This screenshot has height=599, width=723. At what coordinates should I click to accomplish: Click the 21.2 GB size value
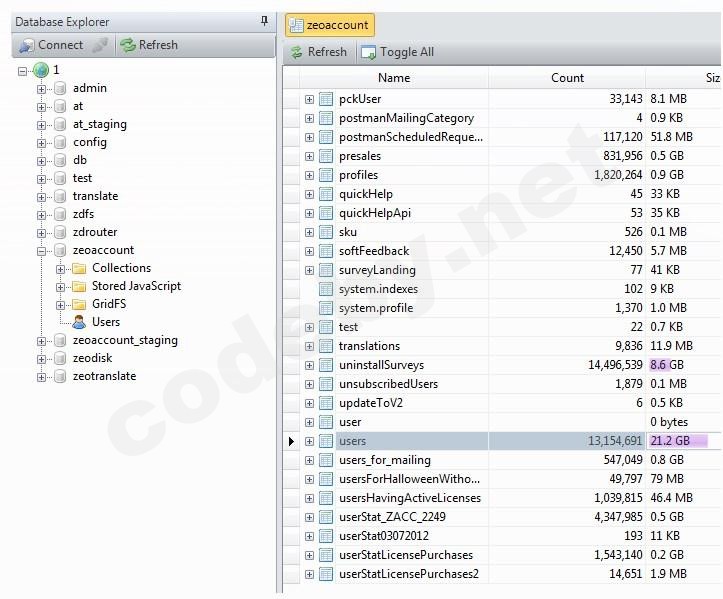[x=670, y=441]
